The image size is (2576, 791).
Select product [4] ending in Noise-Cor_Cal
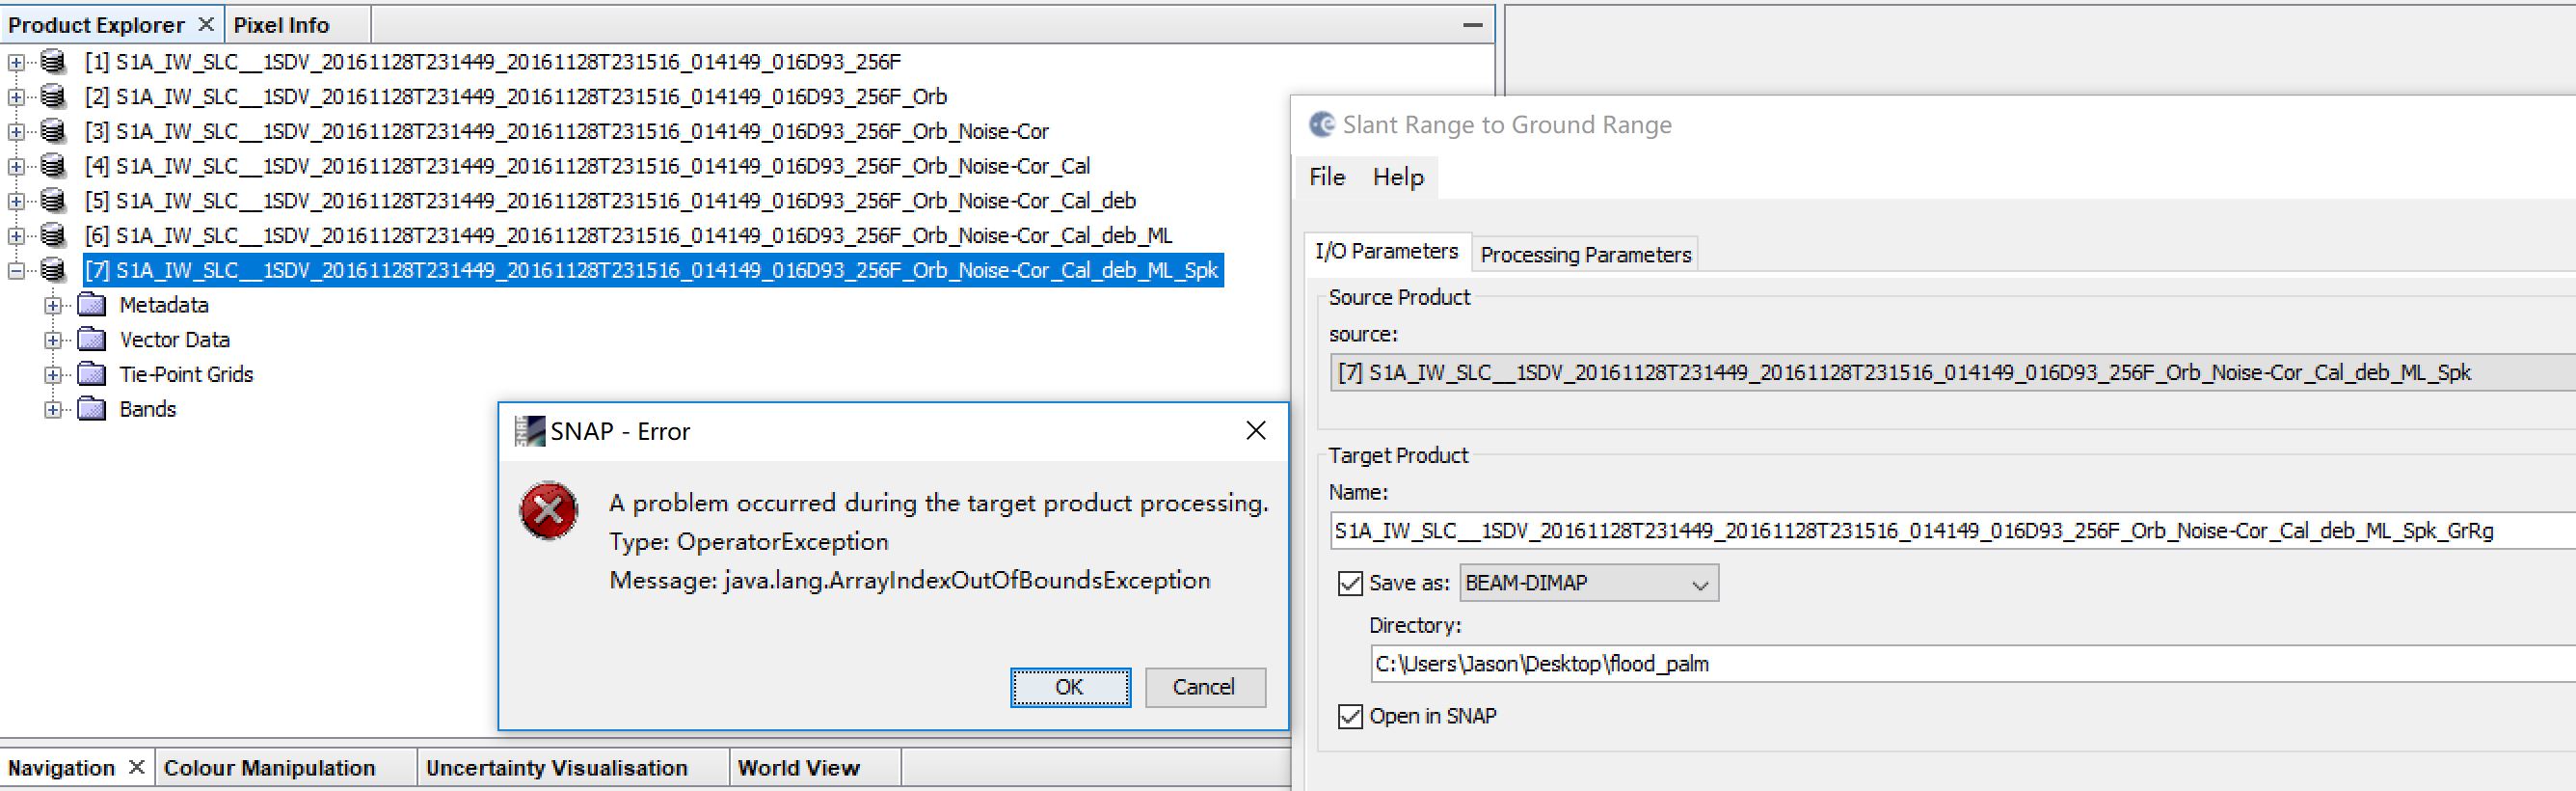tap(587, 166)
